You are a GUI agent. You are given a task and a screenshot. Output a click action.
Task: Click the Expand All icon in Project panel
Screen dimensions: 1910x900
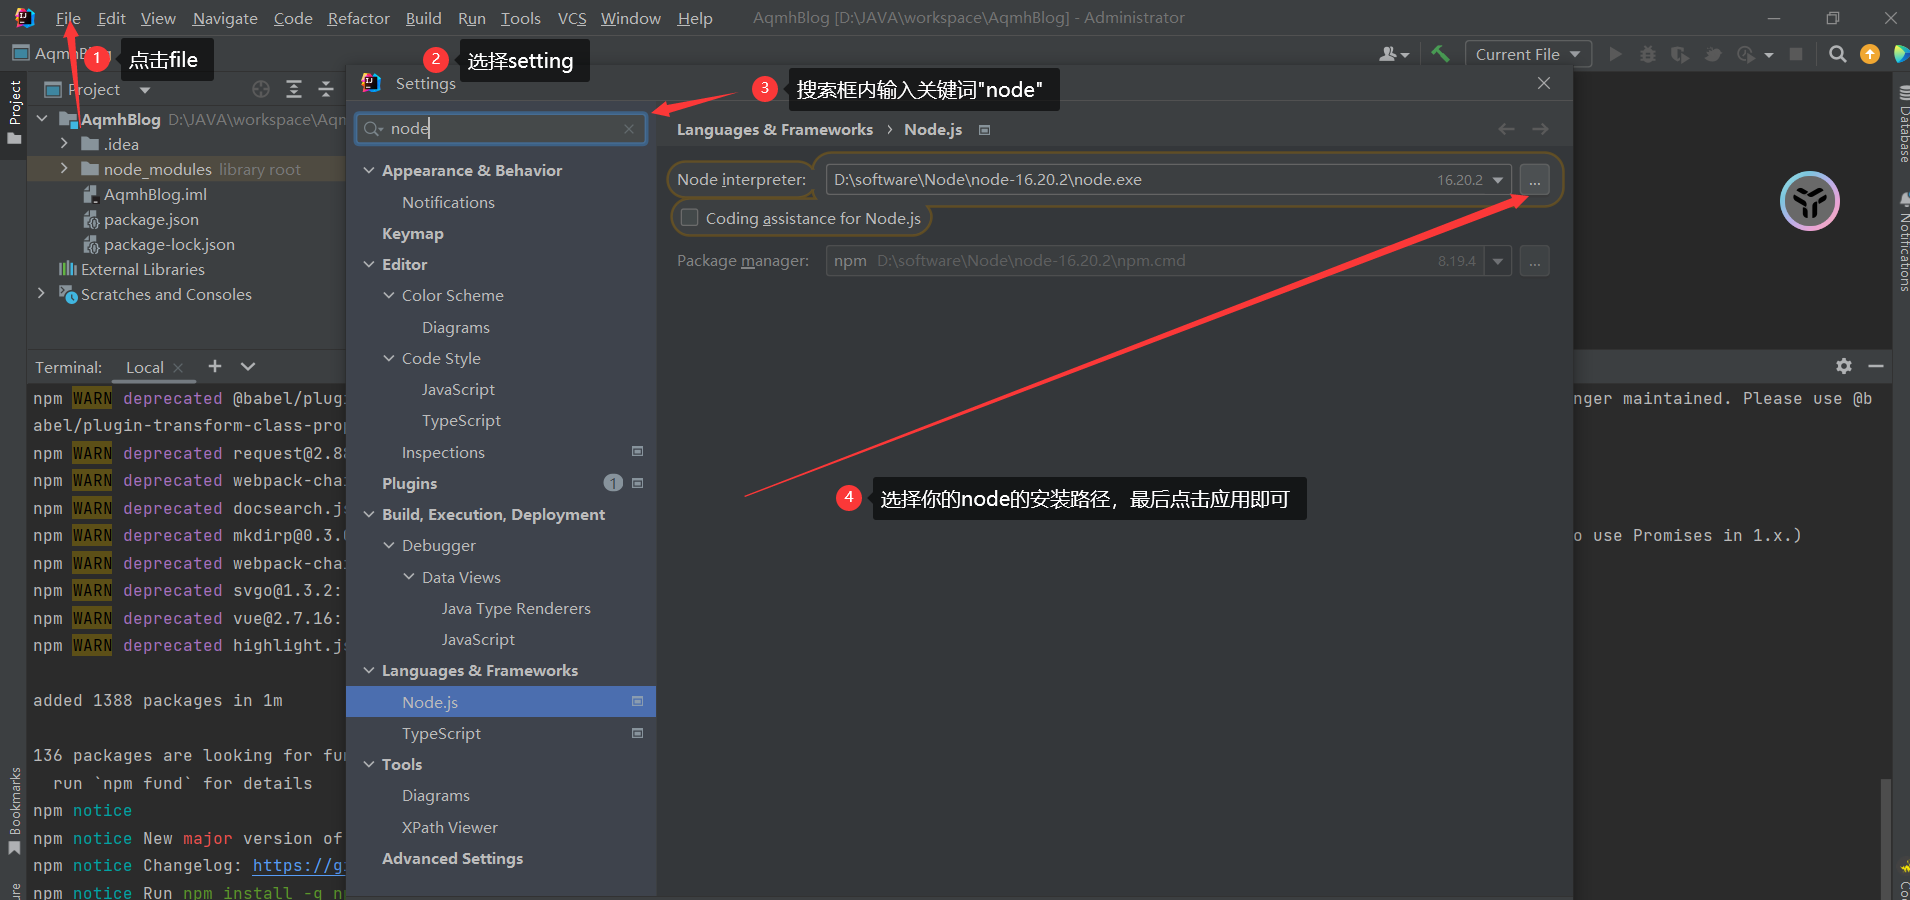(x=294, y=89)
